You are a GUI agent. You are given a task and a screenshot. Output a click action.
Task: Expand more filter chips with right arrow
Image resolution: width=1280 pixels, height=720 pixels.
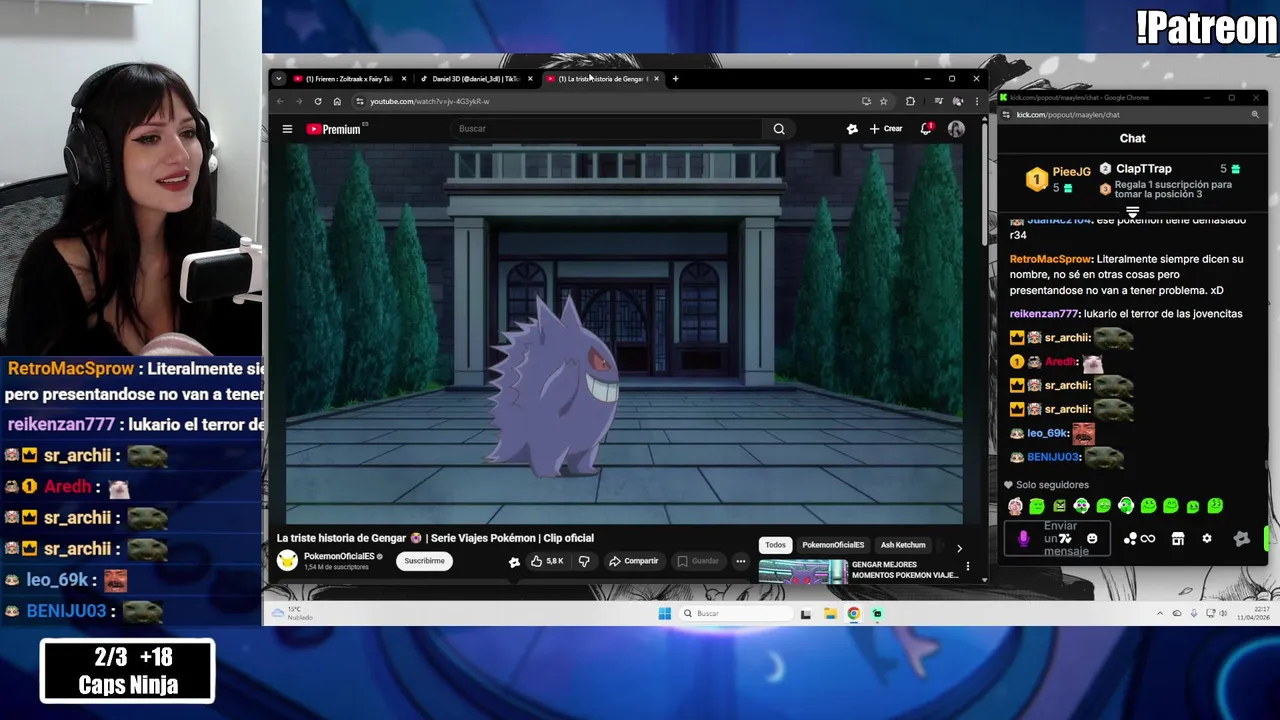pos(959,548)
